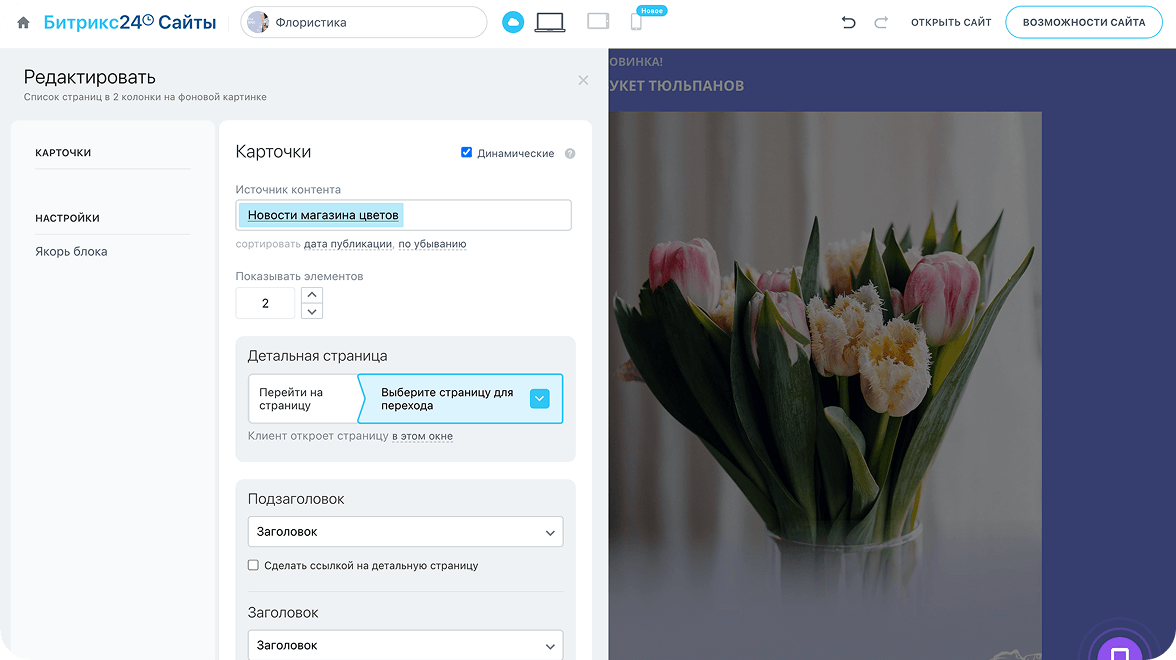
Task: Uncheck the Динамические checkbox
Action: (466, 153)
